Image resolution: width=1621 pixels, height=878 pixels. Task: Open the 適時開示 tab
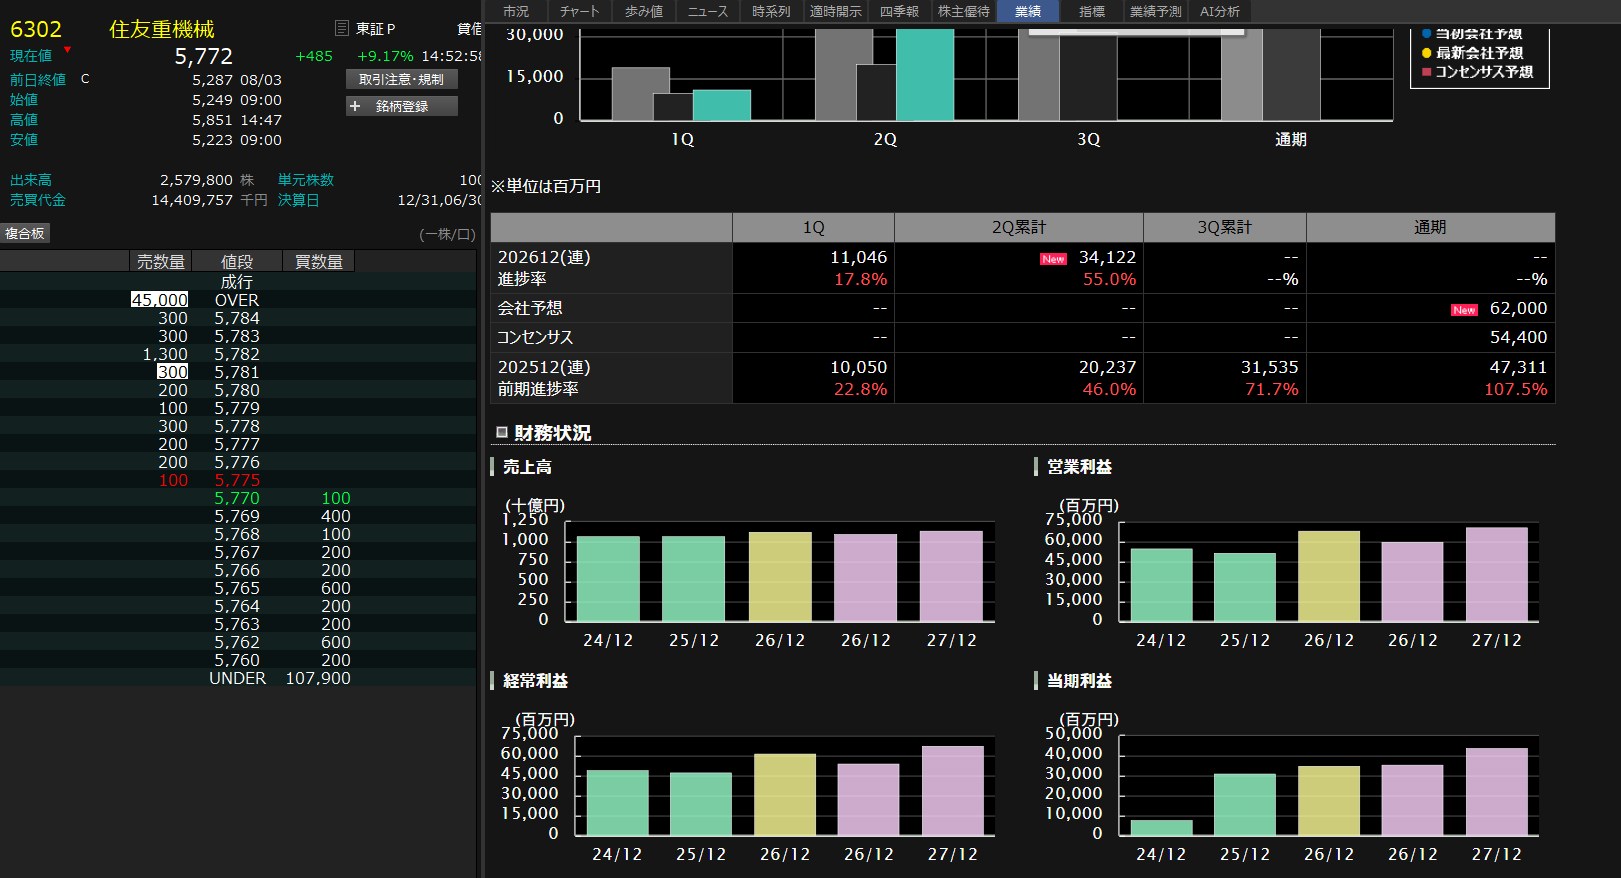point(835,11)
